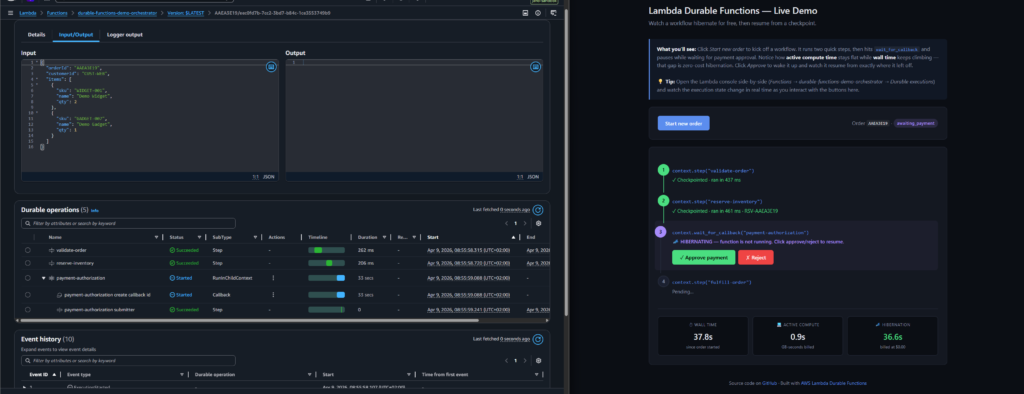This screenshot has width=1024, height=394.
Task: Select the payment-authorization row radio button
Action: (27, 278)
